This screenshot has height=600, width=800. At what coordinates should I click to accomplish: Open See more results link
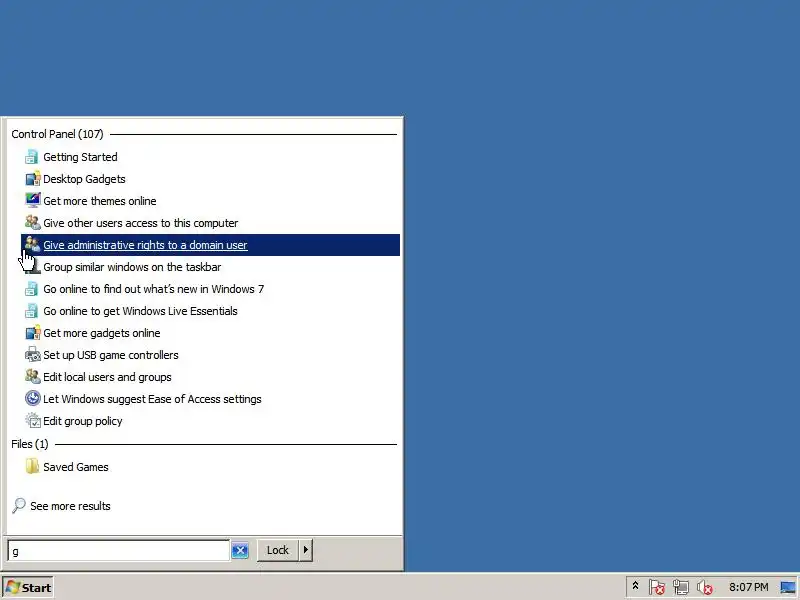pos(70,506)
